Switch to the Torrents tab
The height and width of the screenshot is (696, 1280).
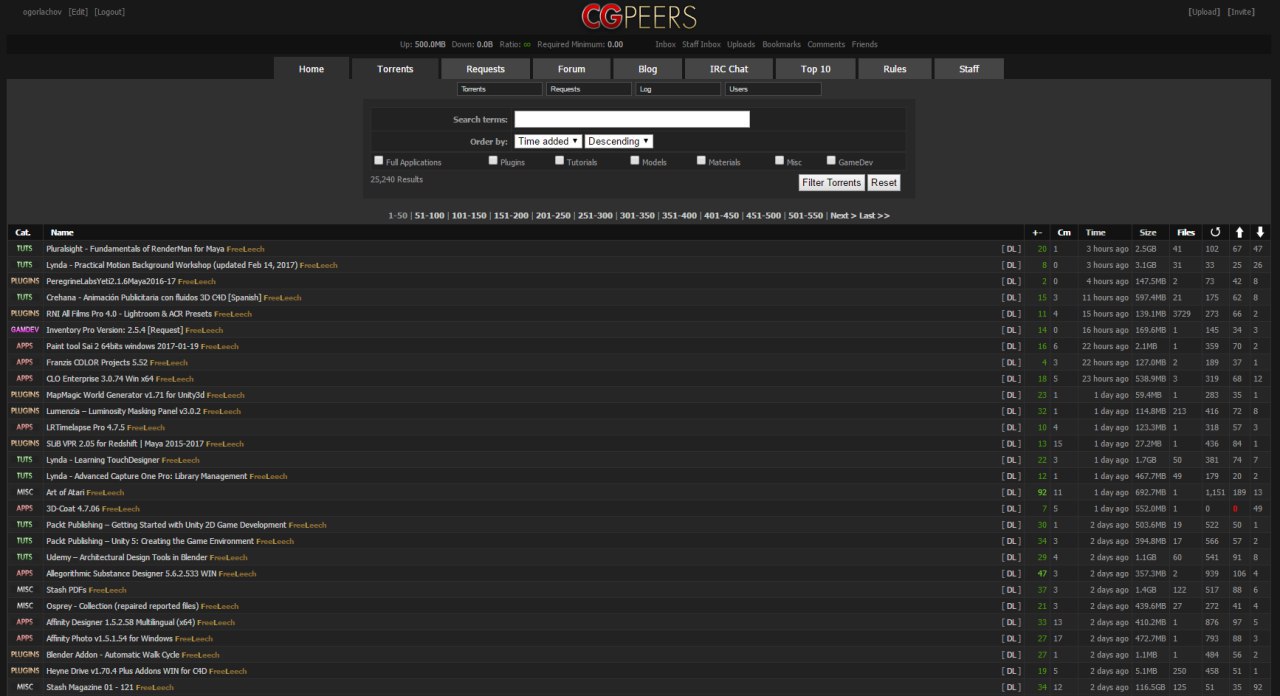(395, 69)
